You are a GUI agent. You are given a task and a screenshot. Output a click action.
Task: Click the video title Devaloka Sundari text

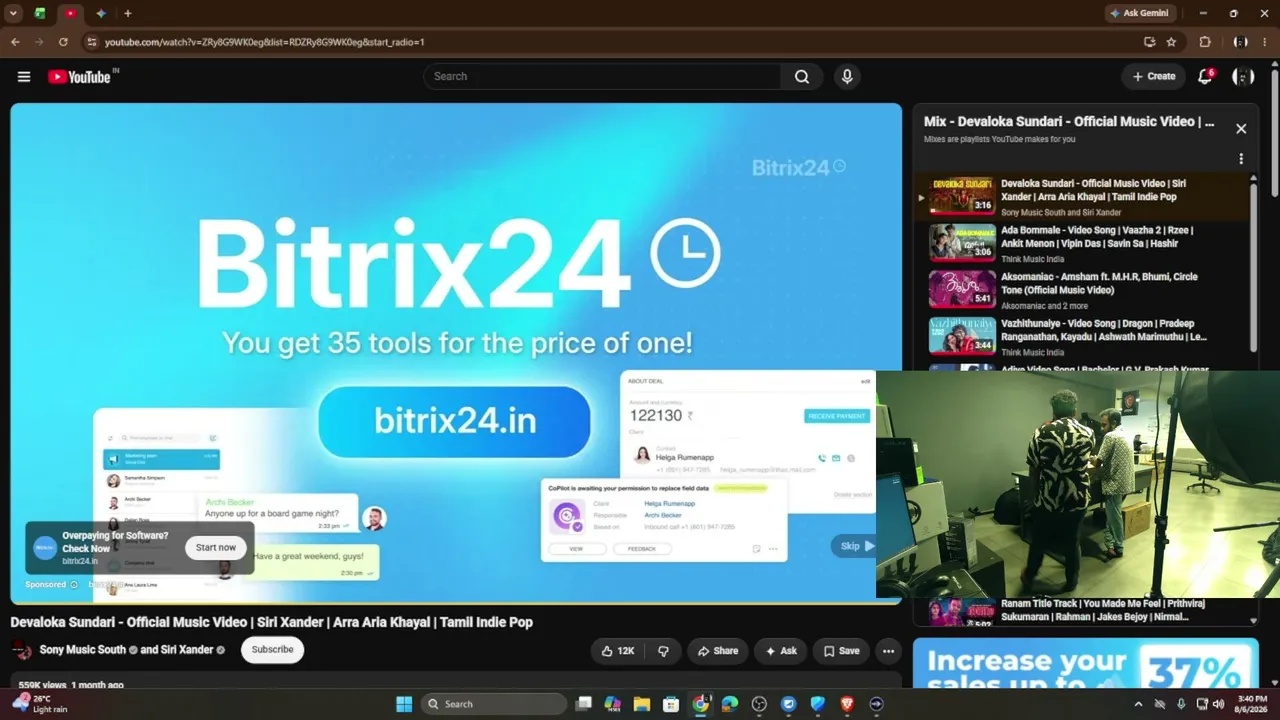click(x=271, y=622)
